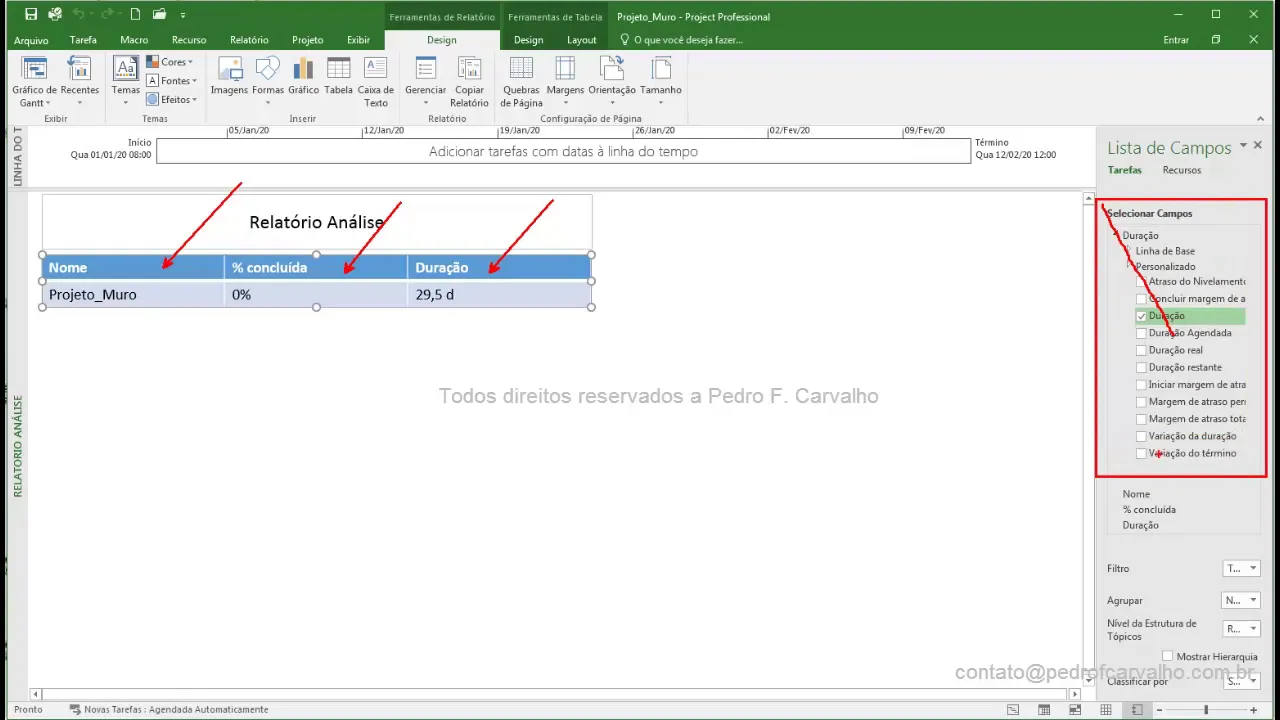Open the Arquivo menu
The image size is (1280, 720).
coord(31,40)
